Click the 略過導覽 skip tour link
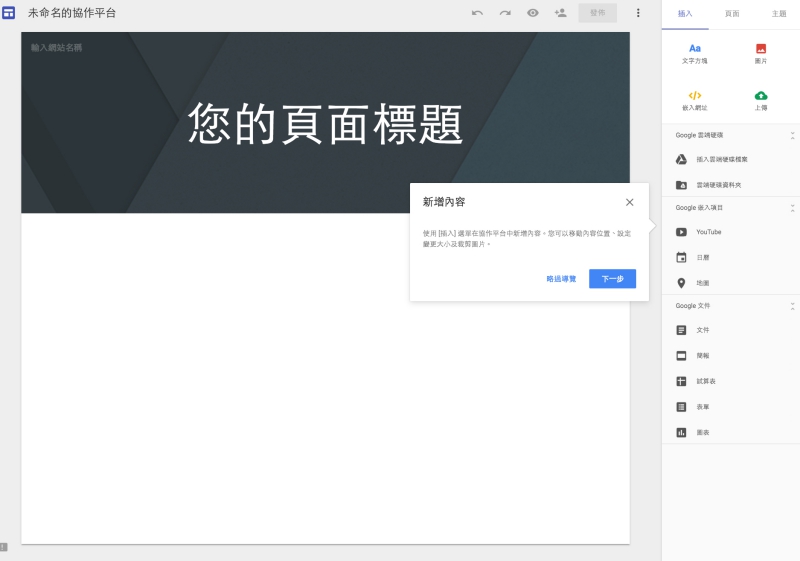Image resolution: width=800 pixels, height=561 pixels. [561, 279]
